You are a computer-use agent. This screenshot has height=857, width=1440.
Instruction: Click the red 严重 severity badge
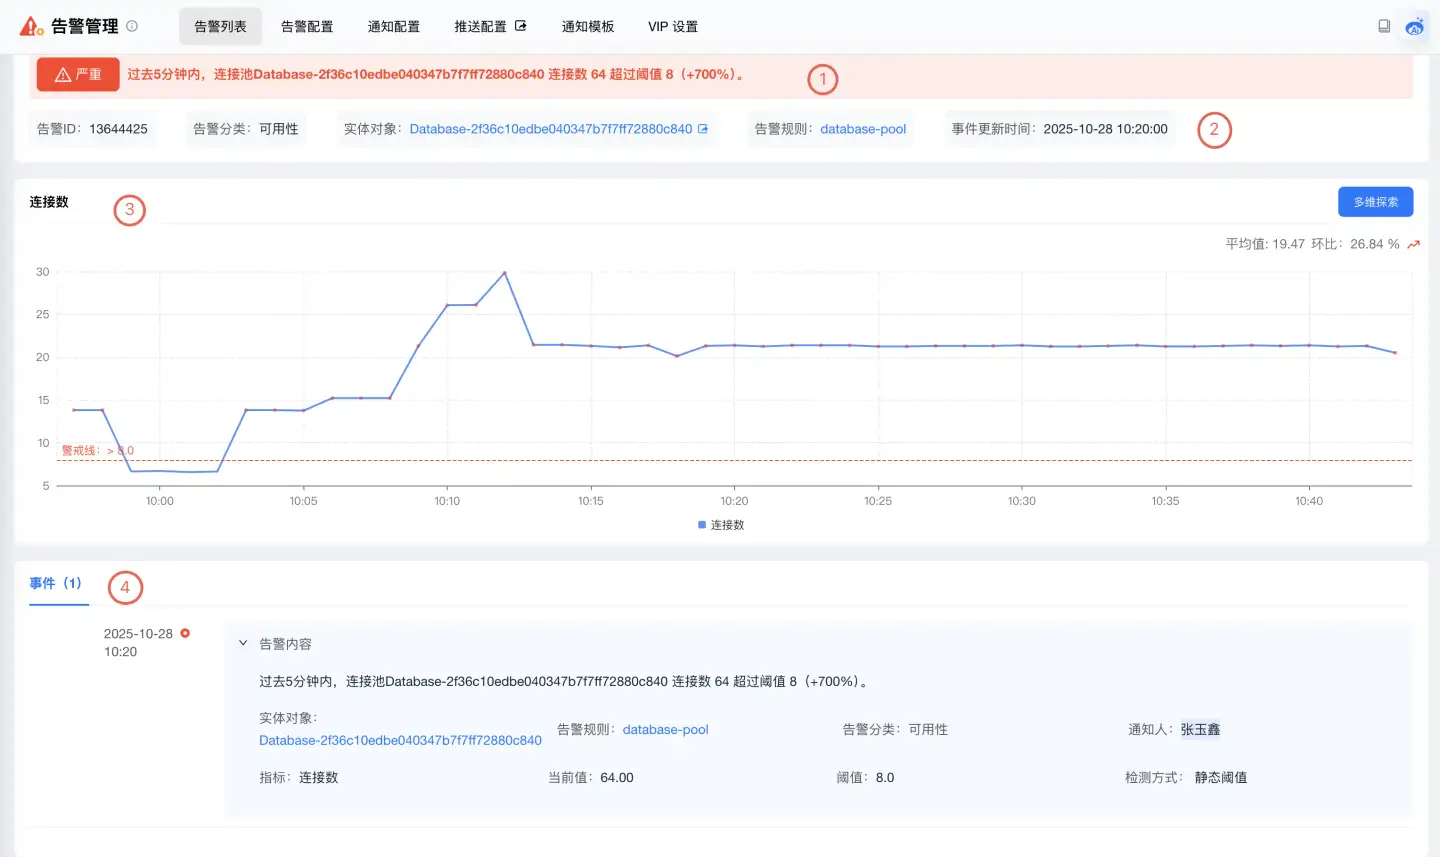[78, 75]
